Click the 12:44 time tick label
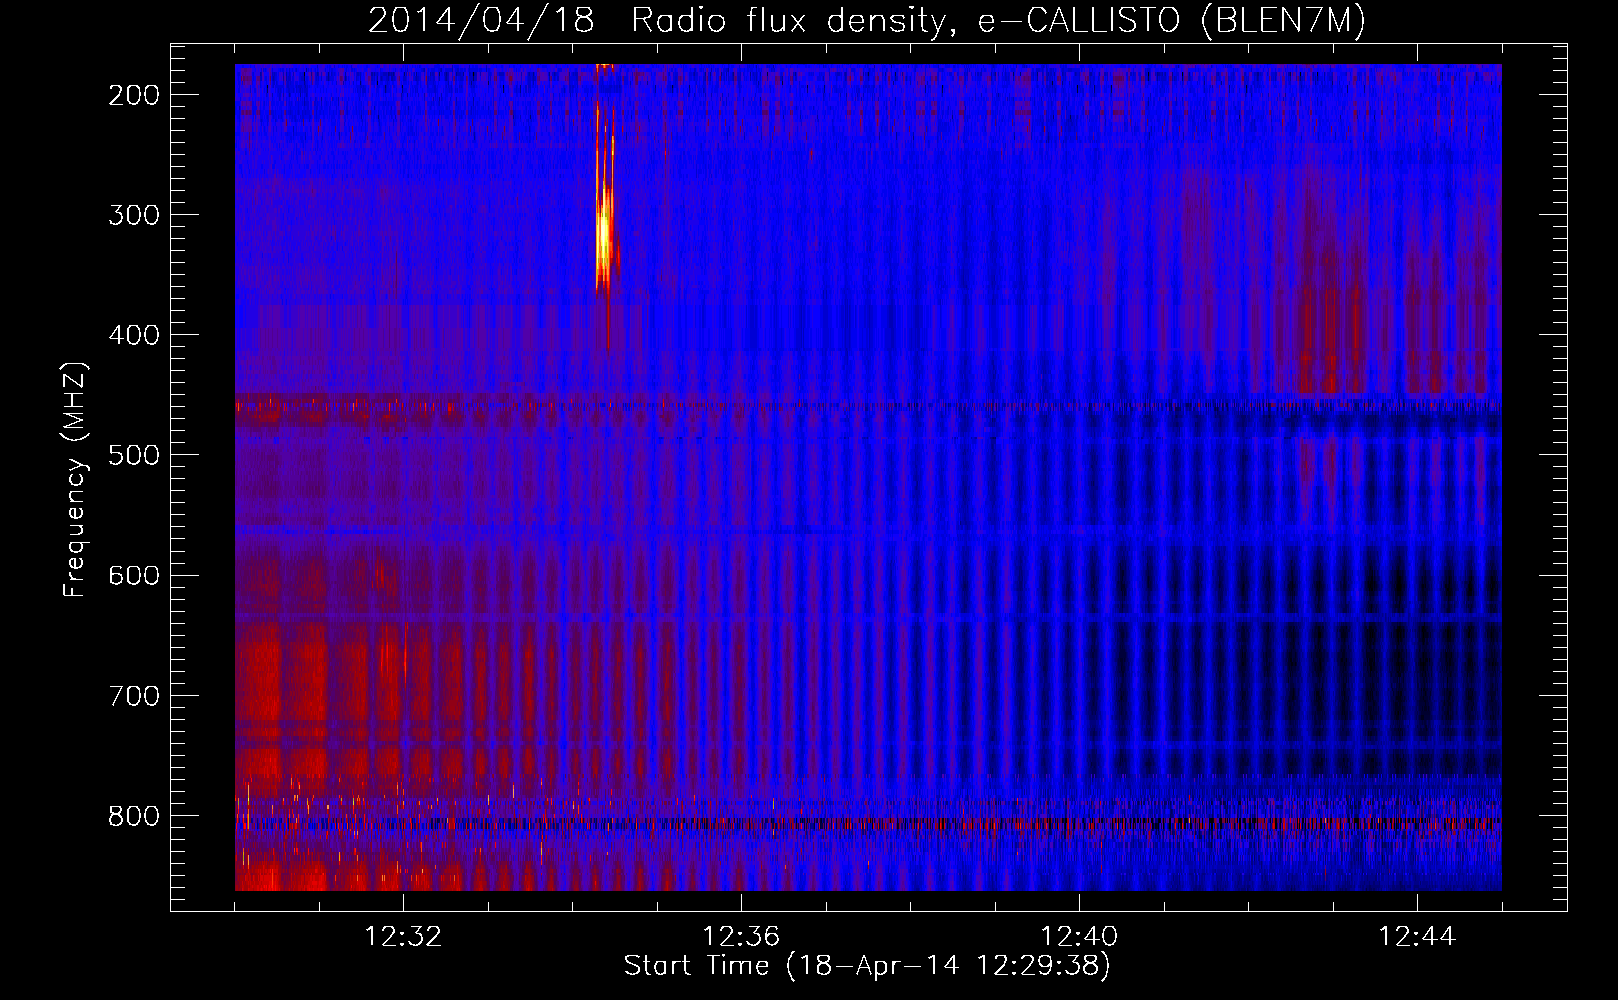The width and height of the screenshot is (1618, 1000). coord(1417,937)
